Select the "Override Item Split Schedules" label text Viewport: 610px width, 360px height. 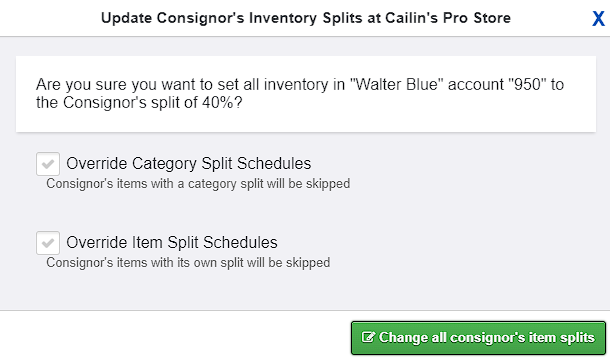pyautogui.click(x=172, y=242)
